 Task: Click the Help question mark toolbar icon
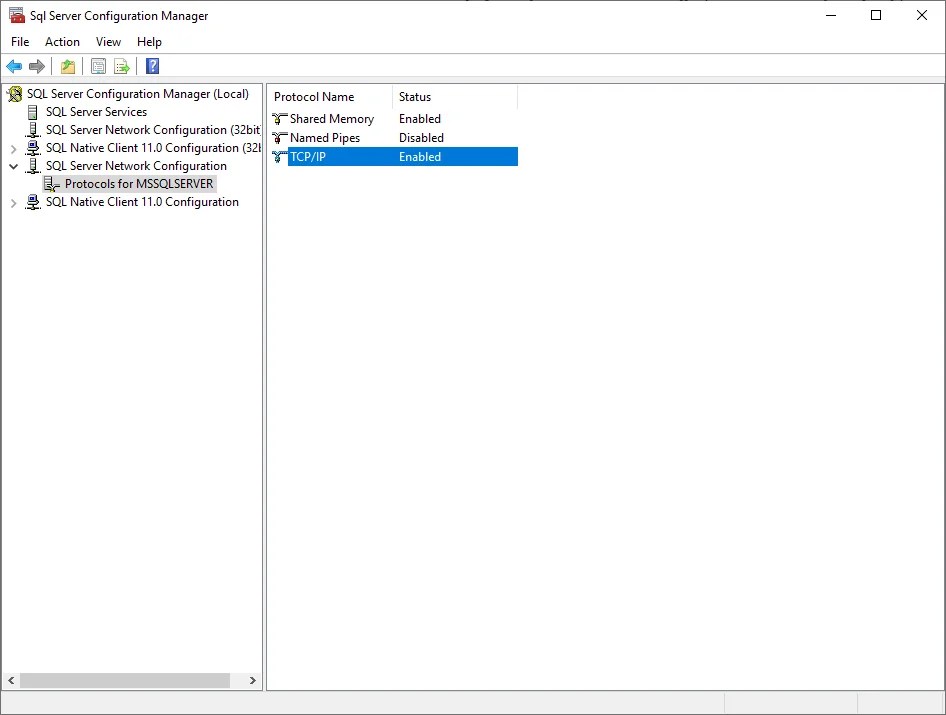[151, 66]
